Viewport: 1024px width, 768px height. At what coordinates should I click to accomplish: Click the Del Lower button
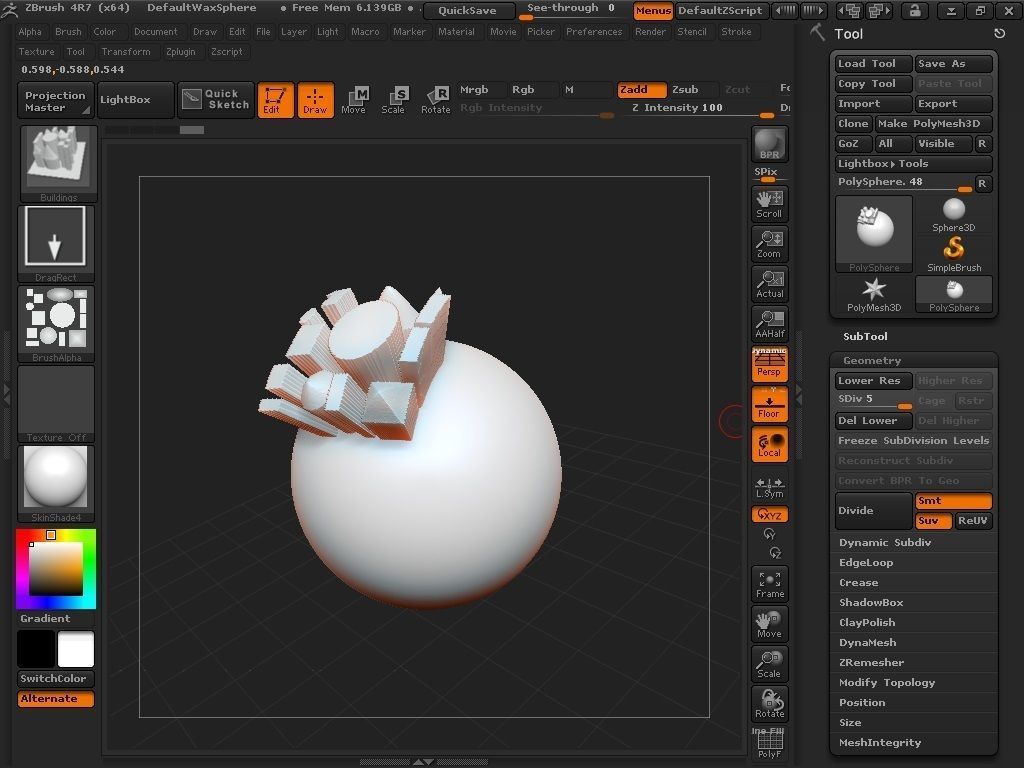coord(873,421)
